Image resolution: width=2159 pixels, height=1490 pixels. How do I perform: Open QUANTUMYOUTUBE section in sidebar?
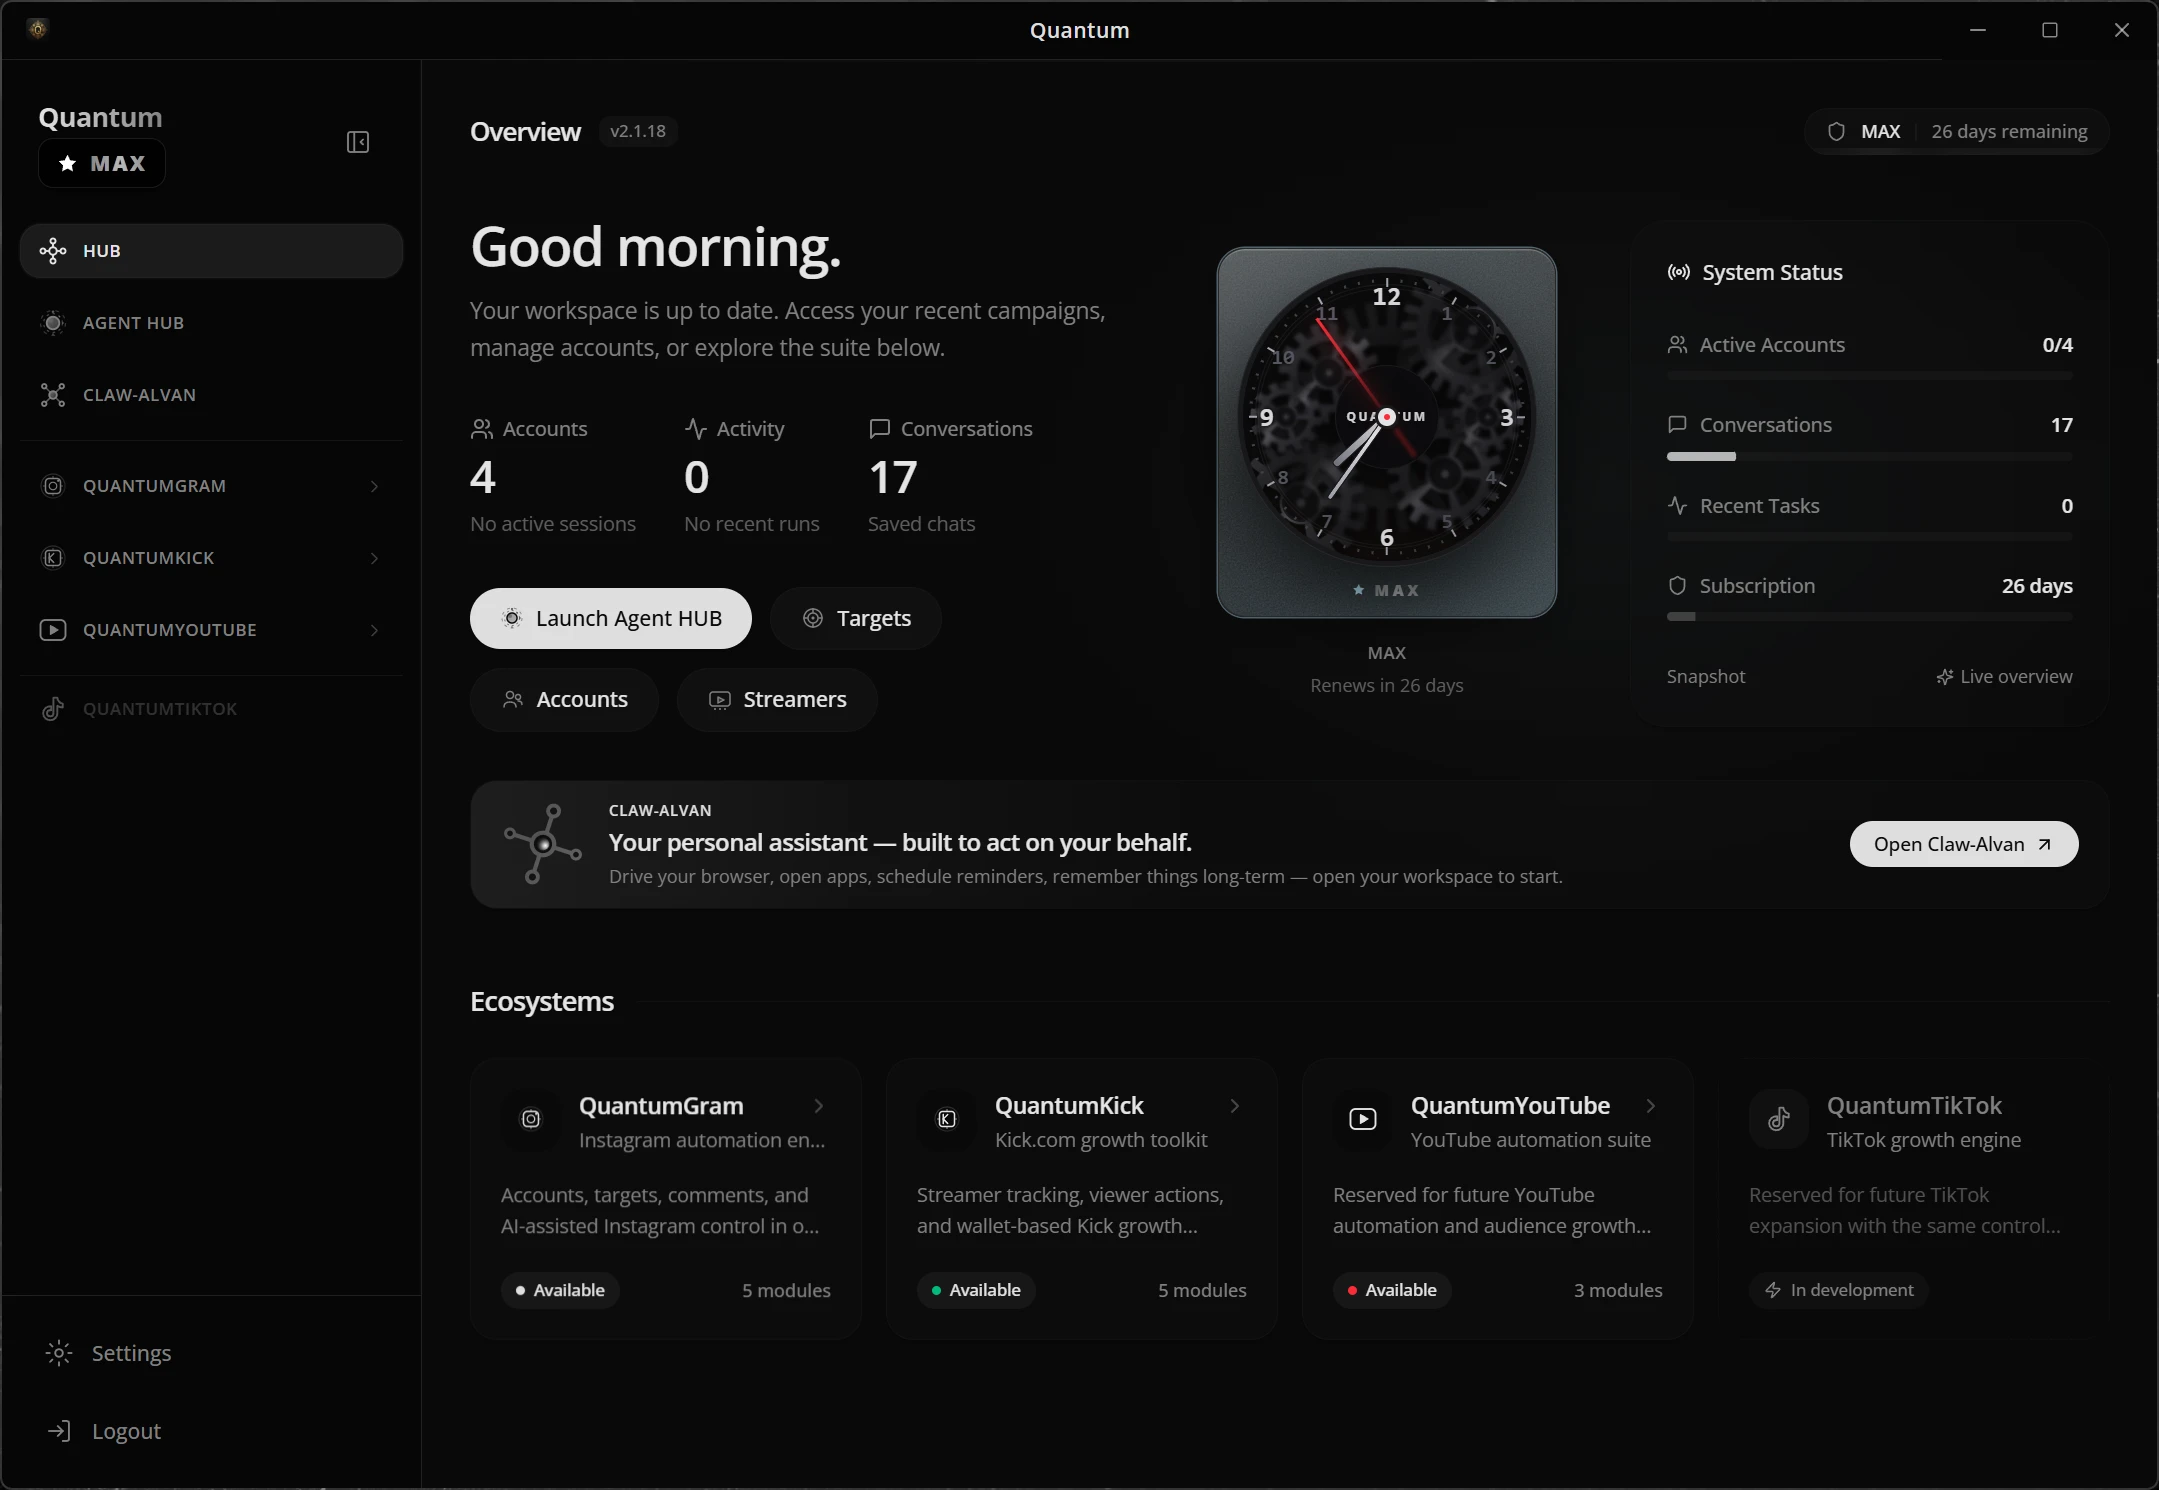211,630
